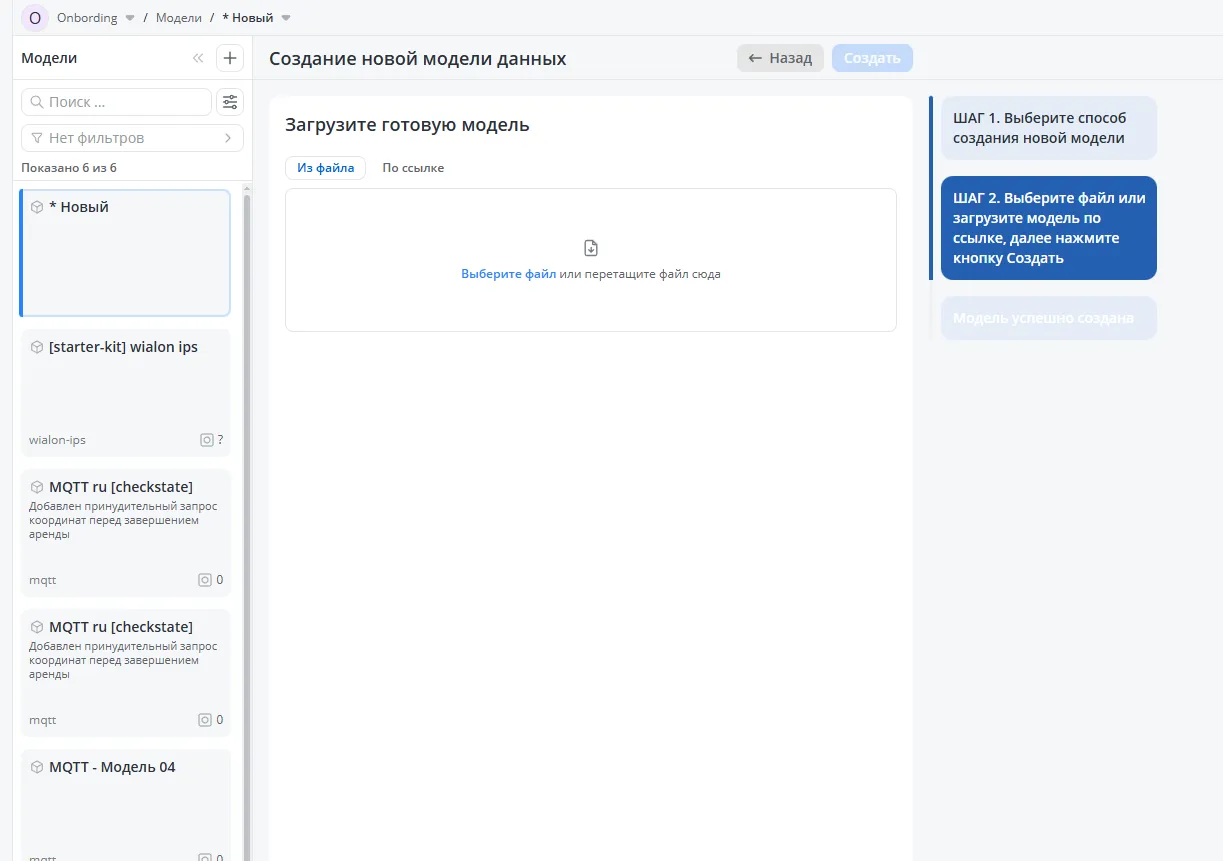1223x861 pixels.
Task: Collapse the Модели sidebar with double chevron
Action: pos(198,58)
